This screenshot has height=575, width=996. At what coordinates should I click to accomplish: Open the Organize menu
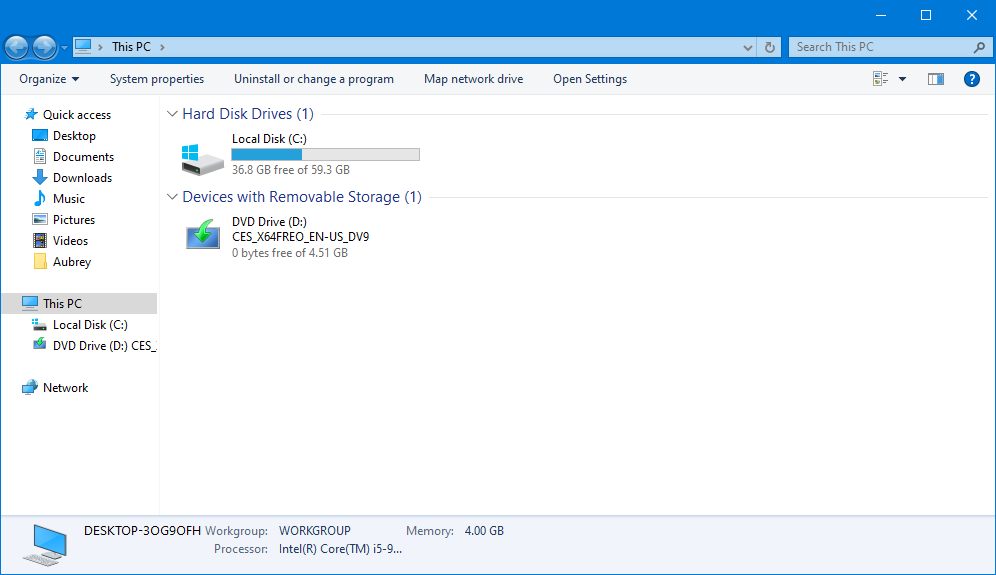pos(49,79)
